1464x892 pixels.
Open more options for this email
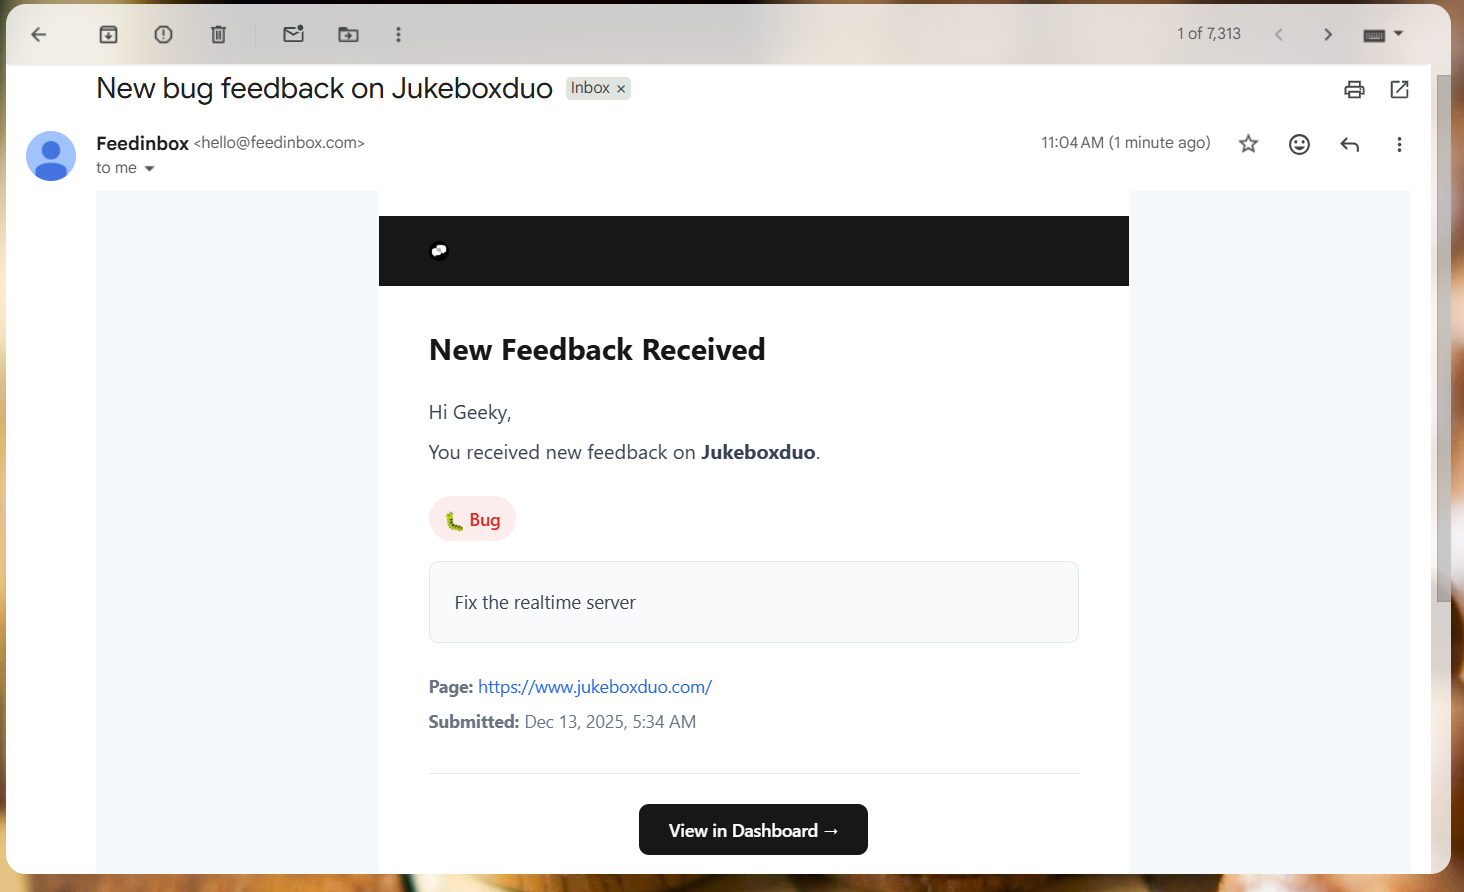1399,144
